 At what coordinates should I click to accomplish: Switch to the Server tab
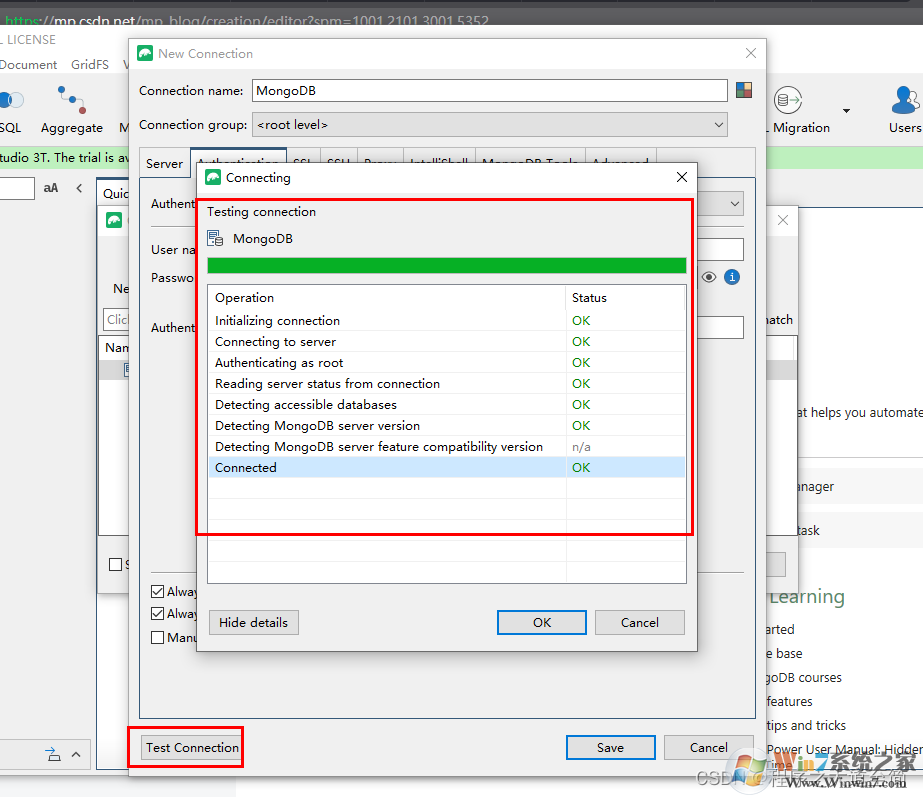(164, 164)
